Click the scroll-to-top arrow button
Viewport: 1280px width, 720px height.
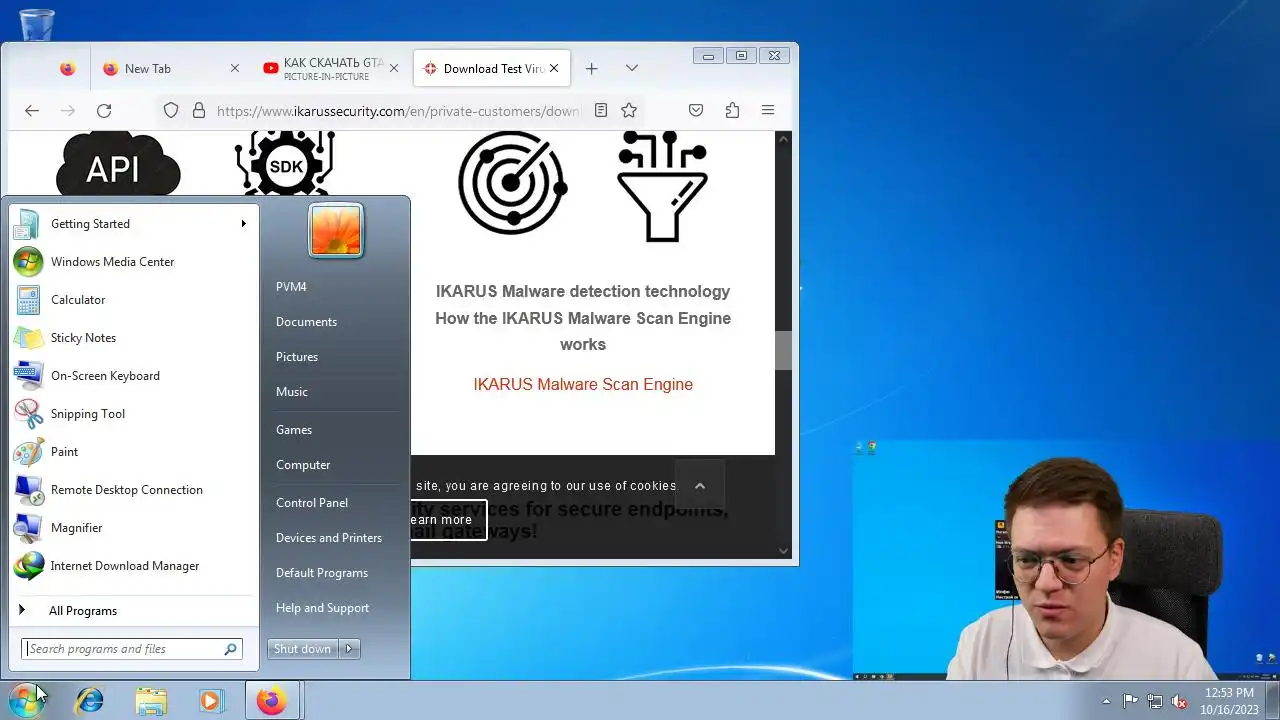(x=700, y=486)
